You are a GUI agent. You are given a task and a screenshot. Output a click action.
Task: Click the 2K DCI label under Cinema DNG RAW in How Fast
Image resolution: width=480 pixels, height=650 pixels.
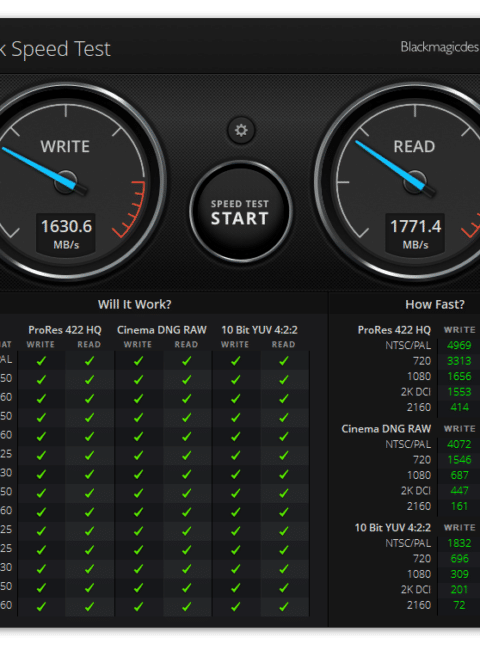(x=415, y=491)
